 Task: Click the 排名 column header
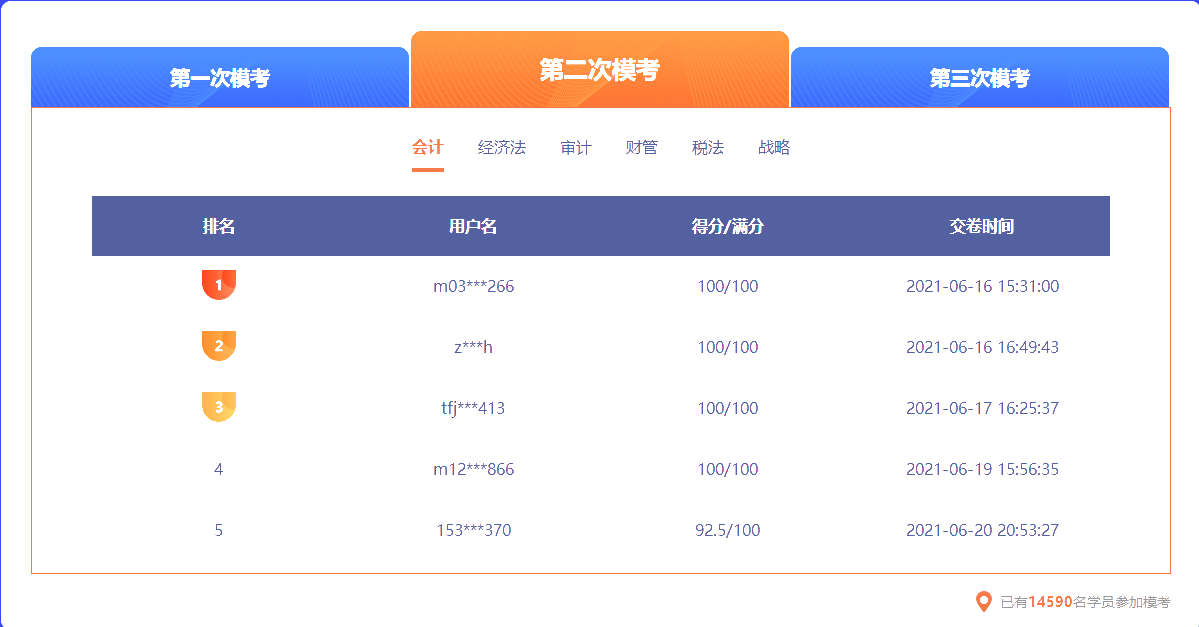coord(218,226)
